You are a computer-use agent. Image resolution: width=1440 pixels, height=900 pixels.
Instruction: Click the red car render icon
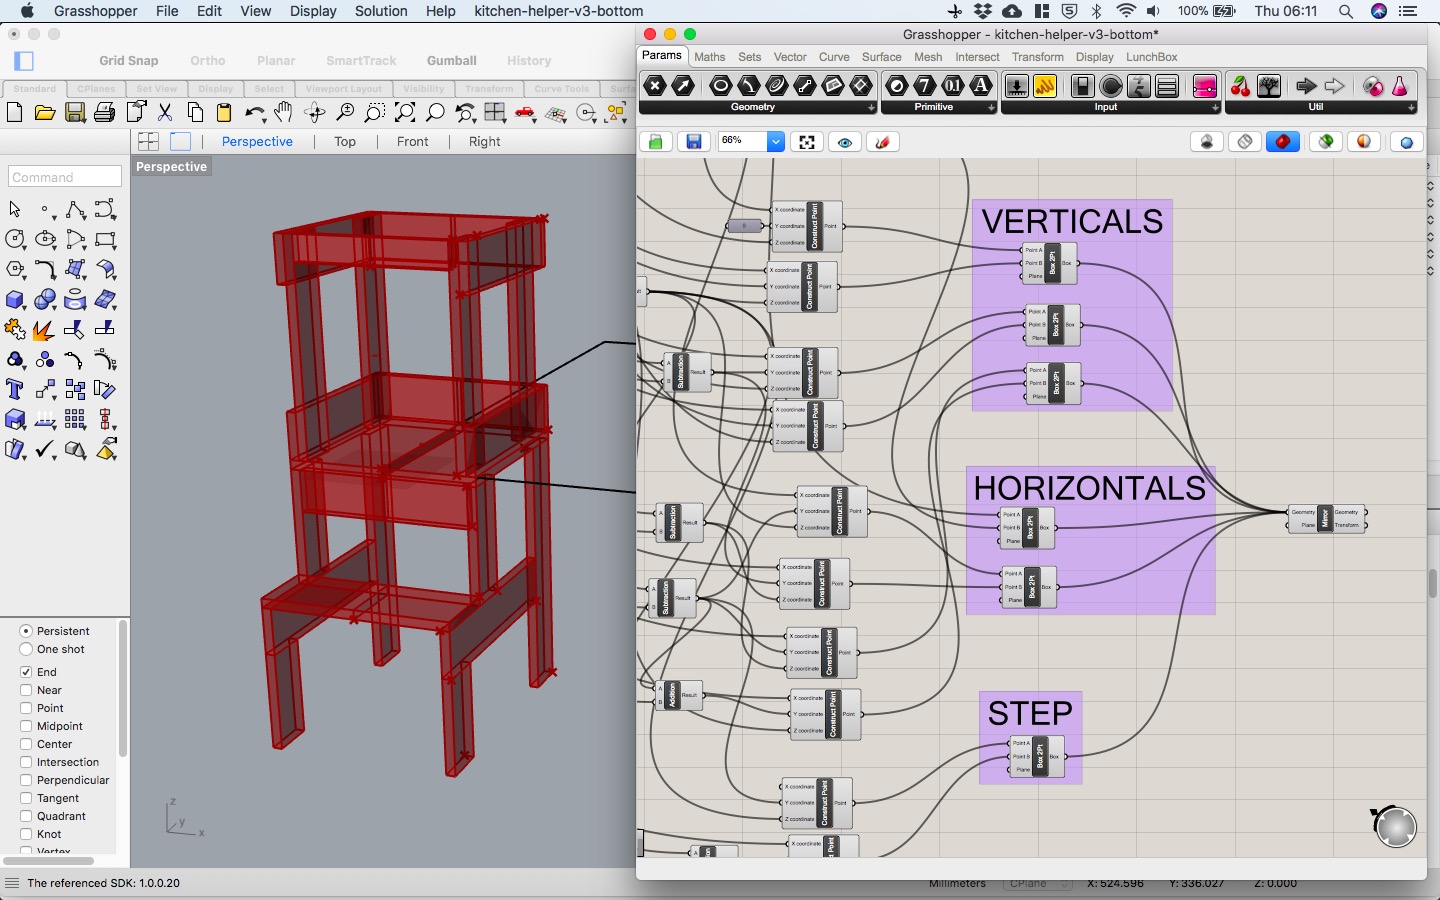point(526,113)
